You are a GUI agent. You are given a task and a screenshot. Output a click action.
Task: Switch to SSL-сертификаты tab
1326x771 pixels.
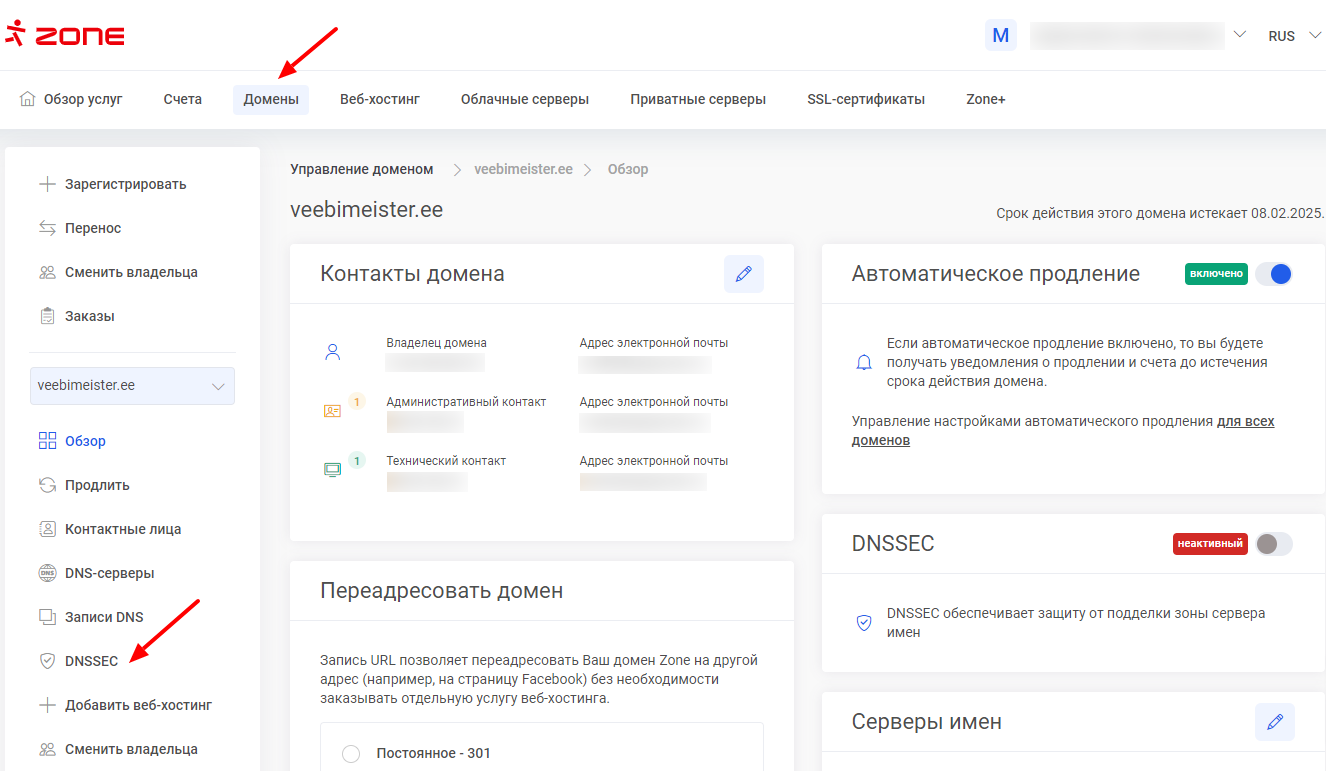point(865,99)
